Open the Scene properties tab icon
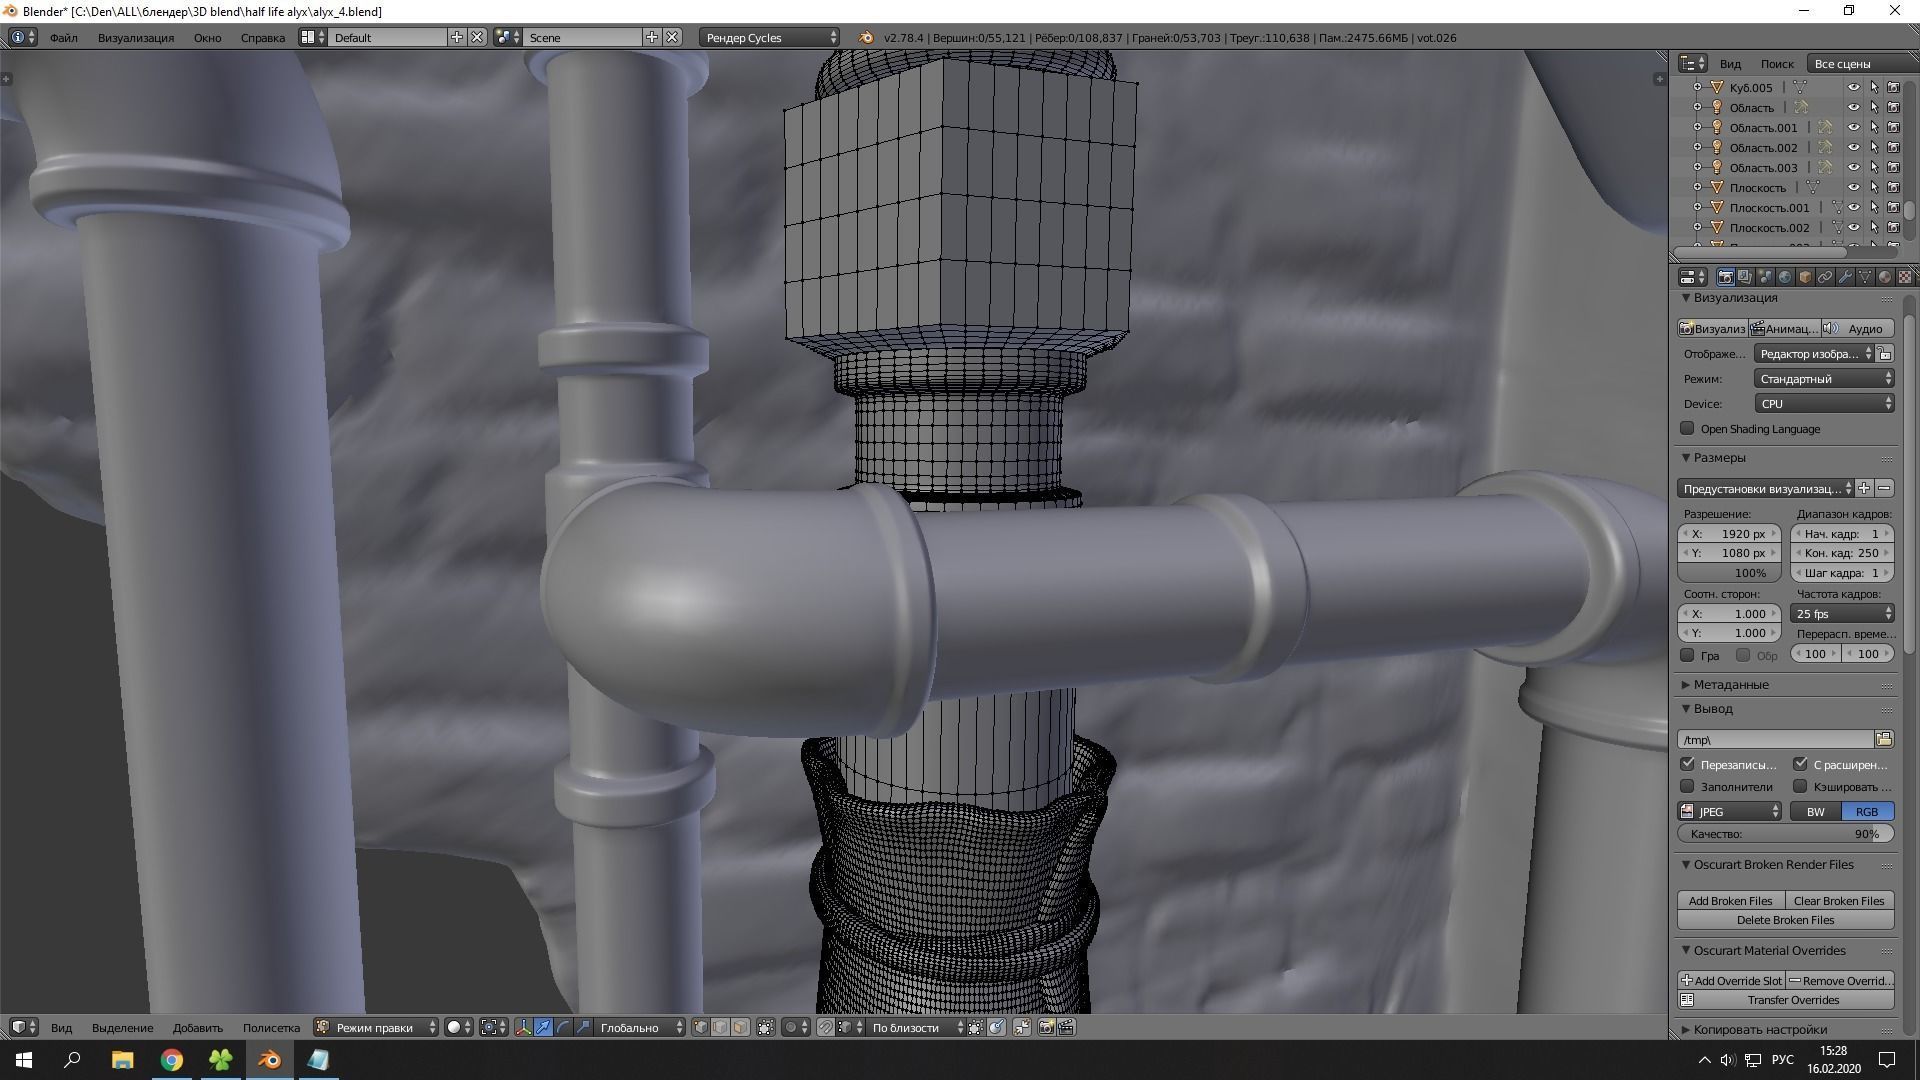Viewport: 1920px width, 1080px height. point(1765,277)
